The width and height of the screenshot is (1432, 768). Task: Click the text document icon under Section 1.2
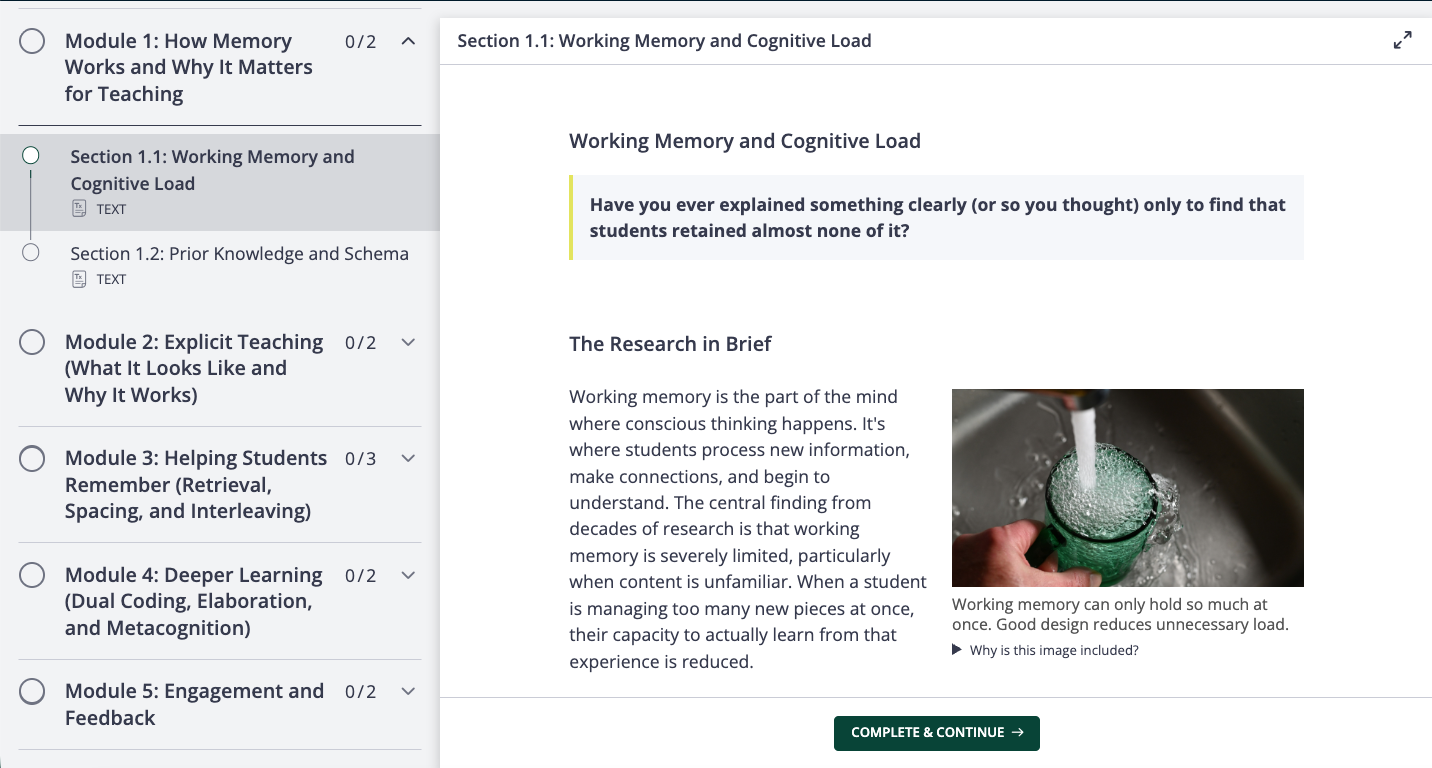[79, 279]
